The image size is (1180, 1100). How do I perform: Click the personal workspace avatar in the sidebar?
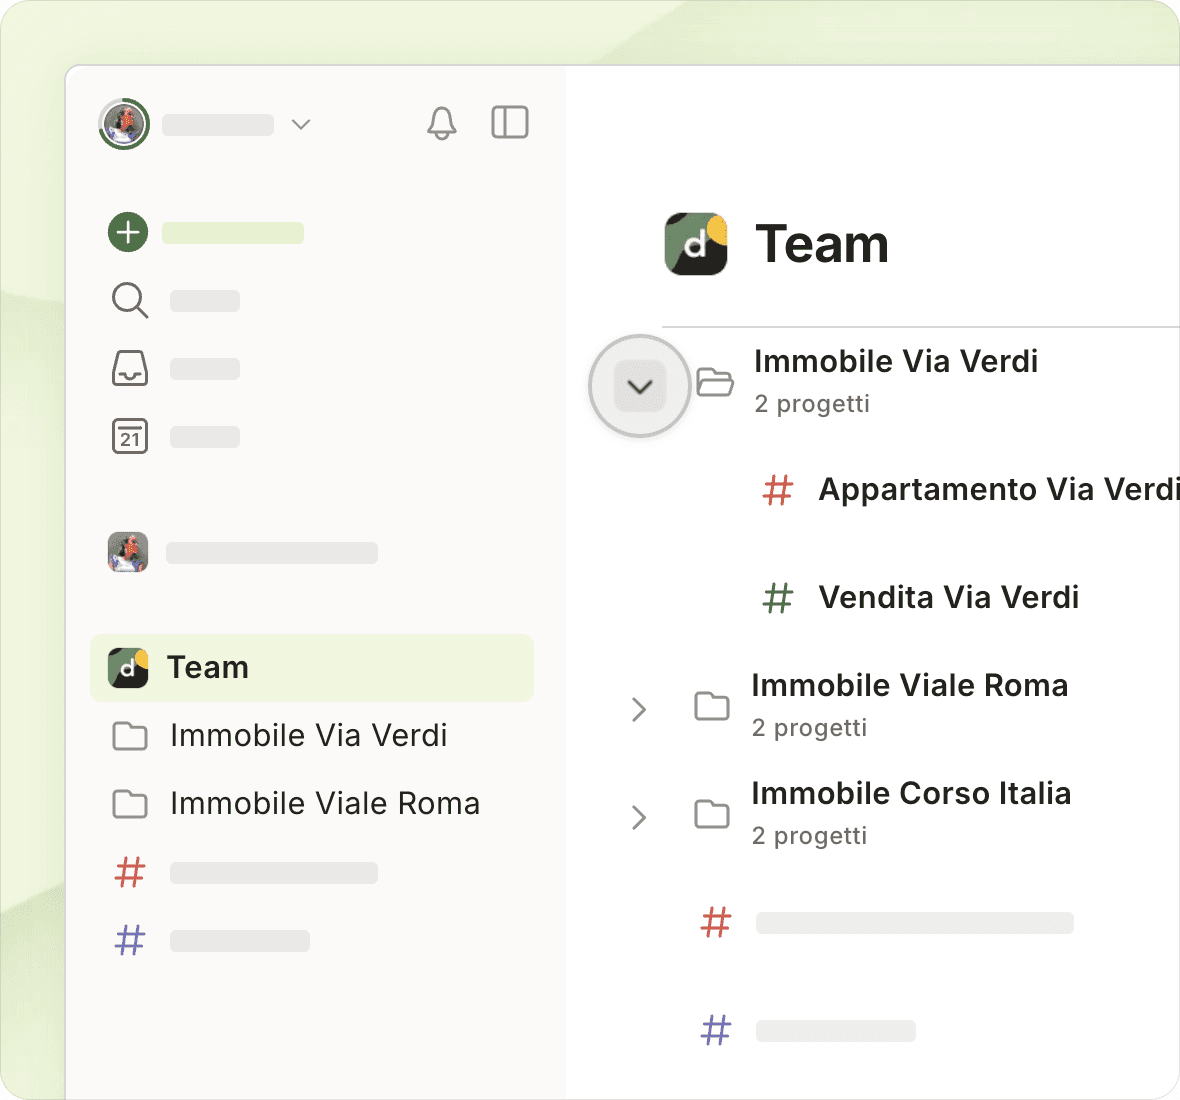[x=128, y=552]
